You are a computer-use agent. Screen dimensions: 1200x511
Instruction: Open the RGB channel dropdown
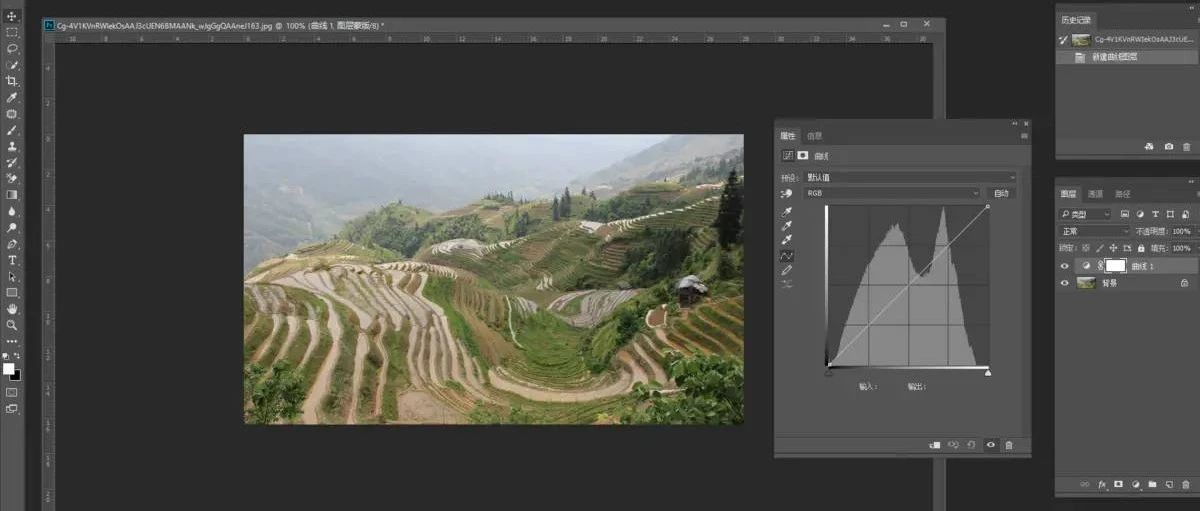point(892,193)
